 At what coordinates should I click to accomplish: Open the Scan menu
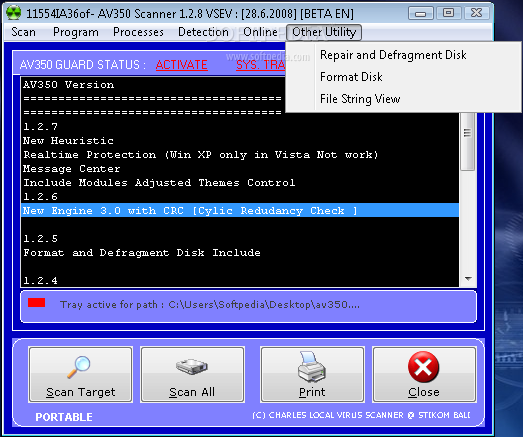[x=23, y=32]
